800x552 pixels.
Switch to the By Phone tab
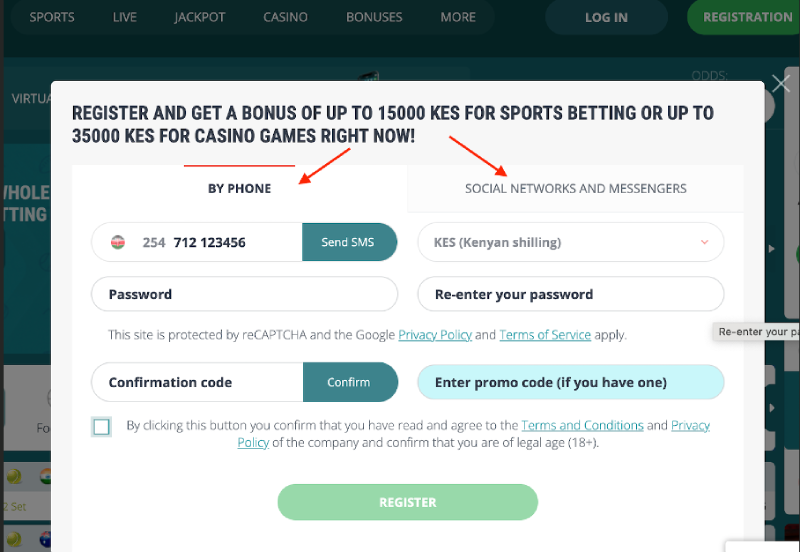239,188
